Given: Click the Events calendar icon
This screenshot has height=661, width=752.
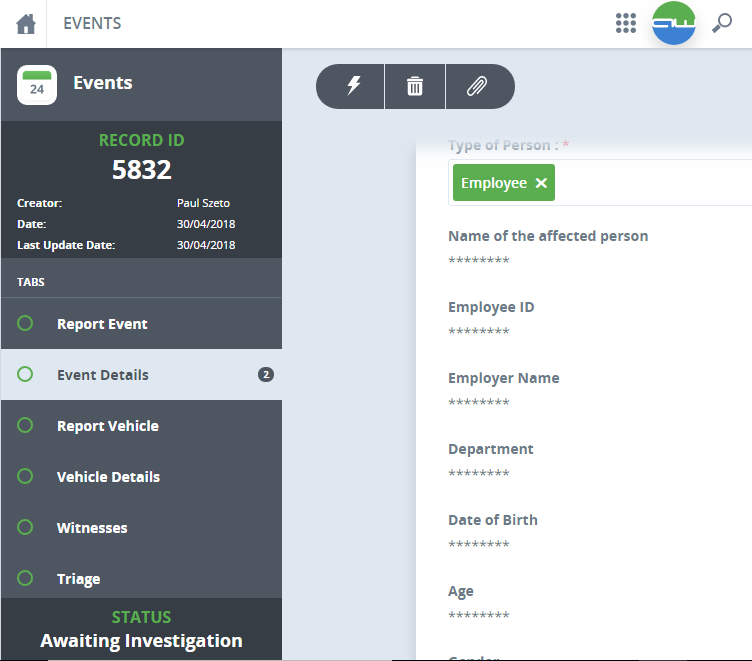Looking at the screenshot, I should tap(37, 85).
